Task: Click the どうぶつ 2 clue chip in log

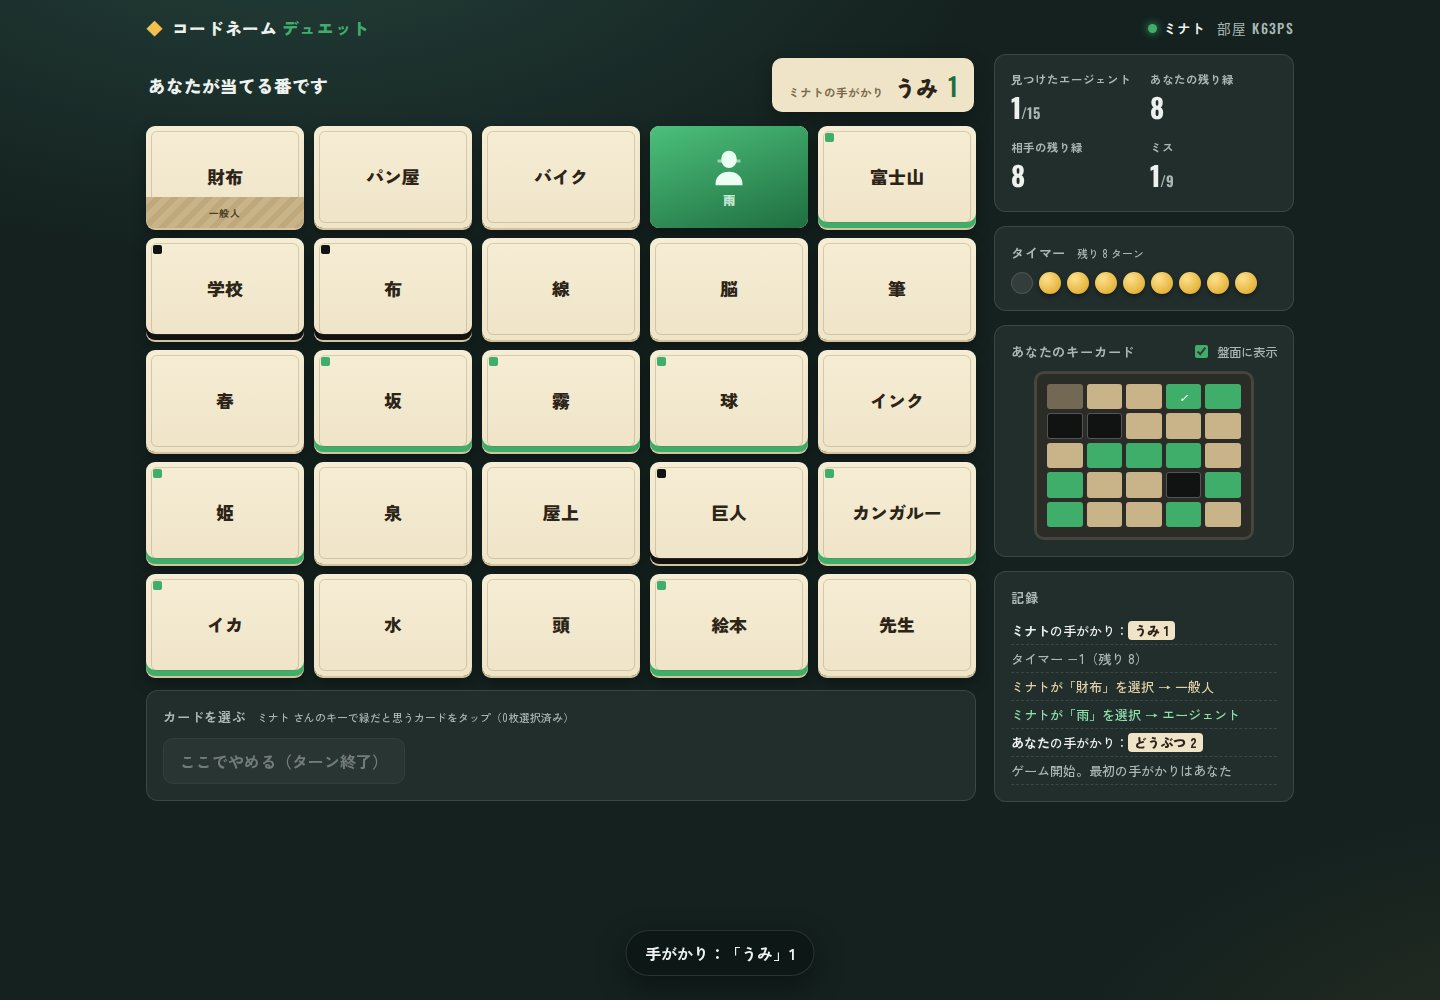Action: (1165, 743)
